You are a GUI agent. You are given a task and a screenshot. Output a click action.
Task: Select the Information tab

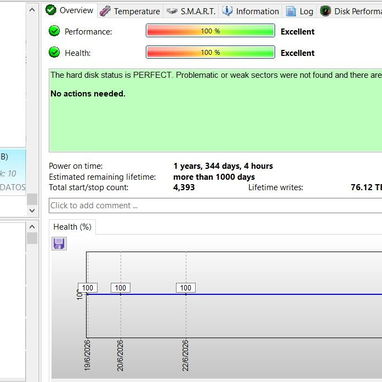point(251,11)
